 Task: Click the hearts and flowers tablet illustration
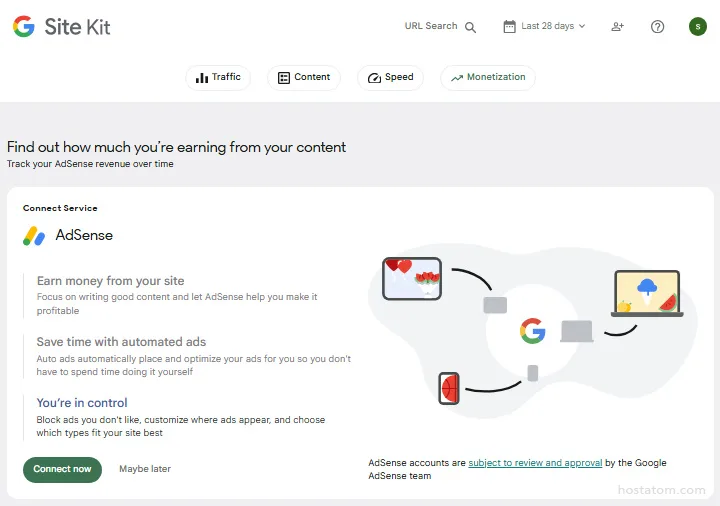coord(412,279)
